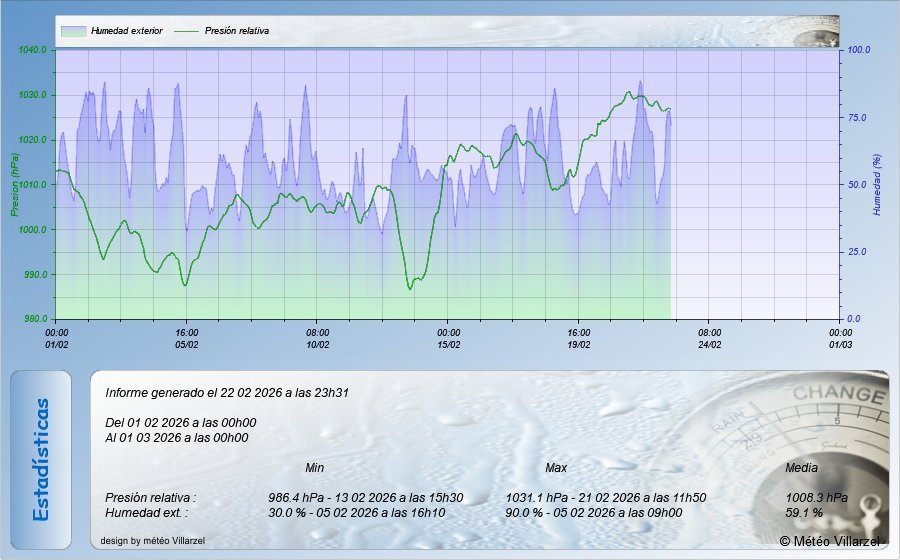Viewport: 900px width, 560px height.
Task: Click the Humedad exterior legend label
Action: (126, 31)
